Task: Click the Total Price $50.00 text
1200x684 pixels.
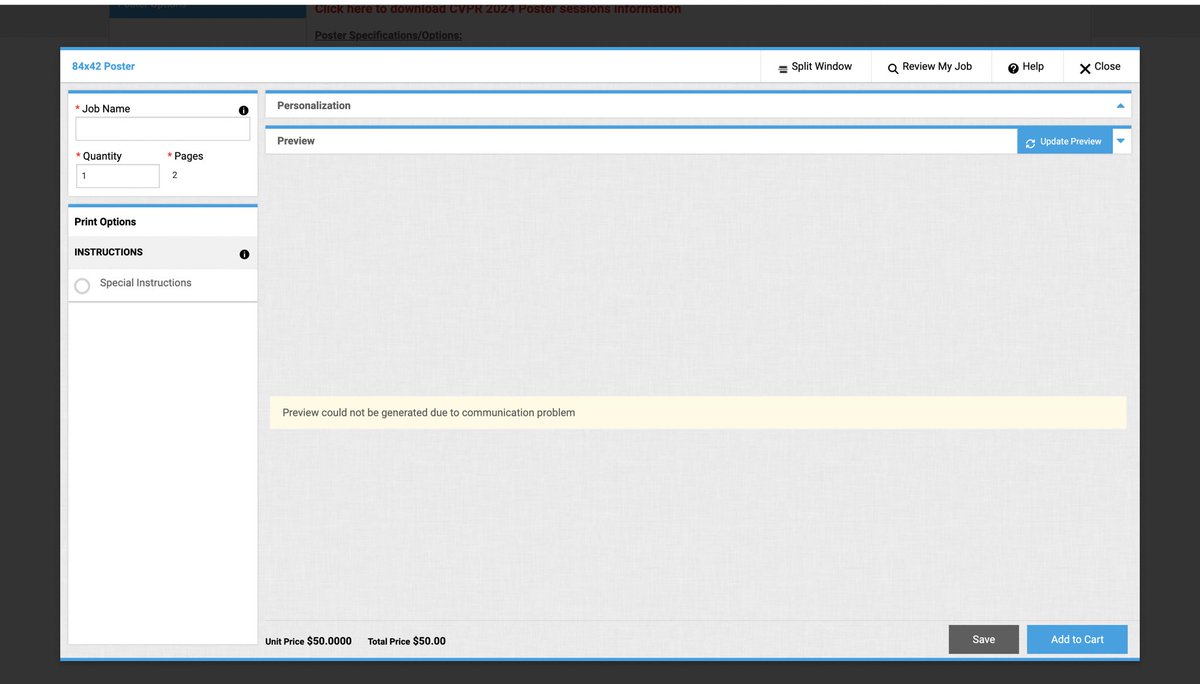Action: click(x=407, y=641)
